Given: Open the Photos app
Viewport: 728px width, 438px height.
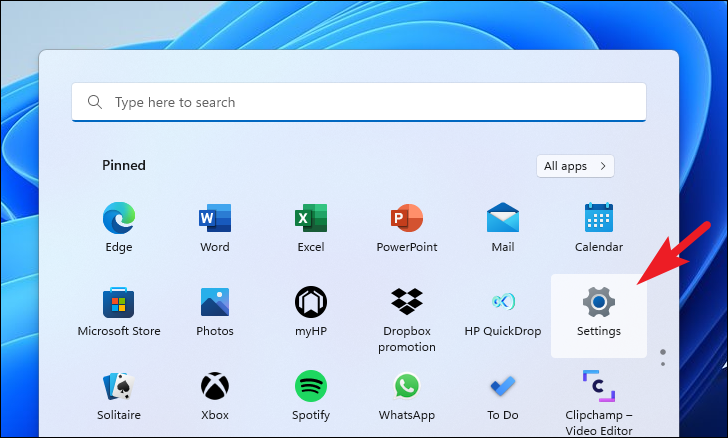Looking at the screenshot, I should [x=215, y=311].
